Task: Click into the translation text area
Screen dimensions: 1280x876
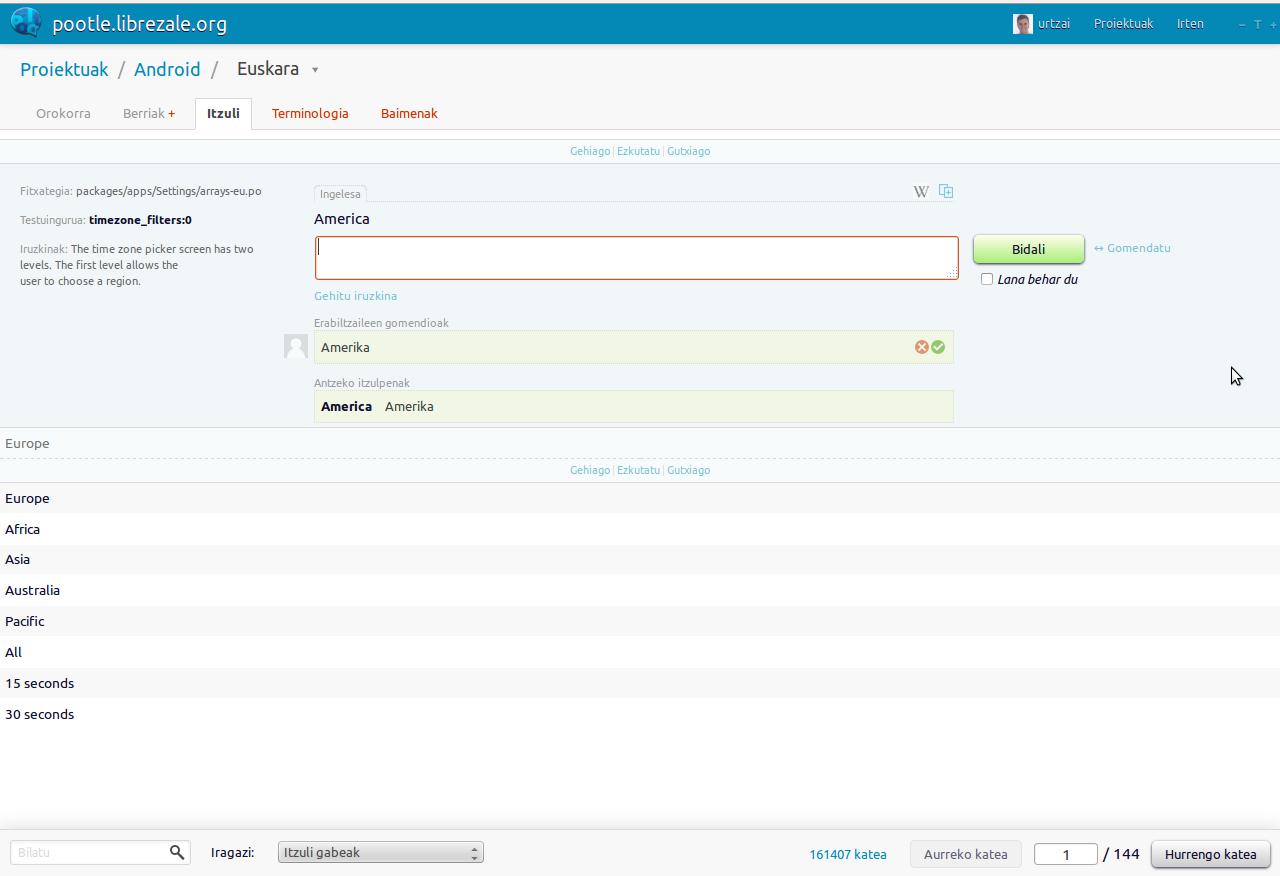Action: point(636,258)
